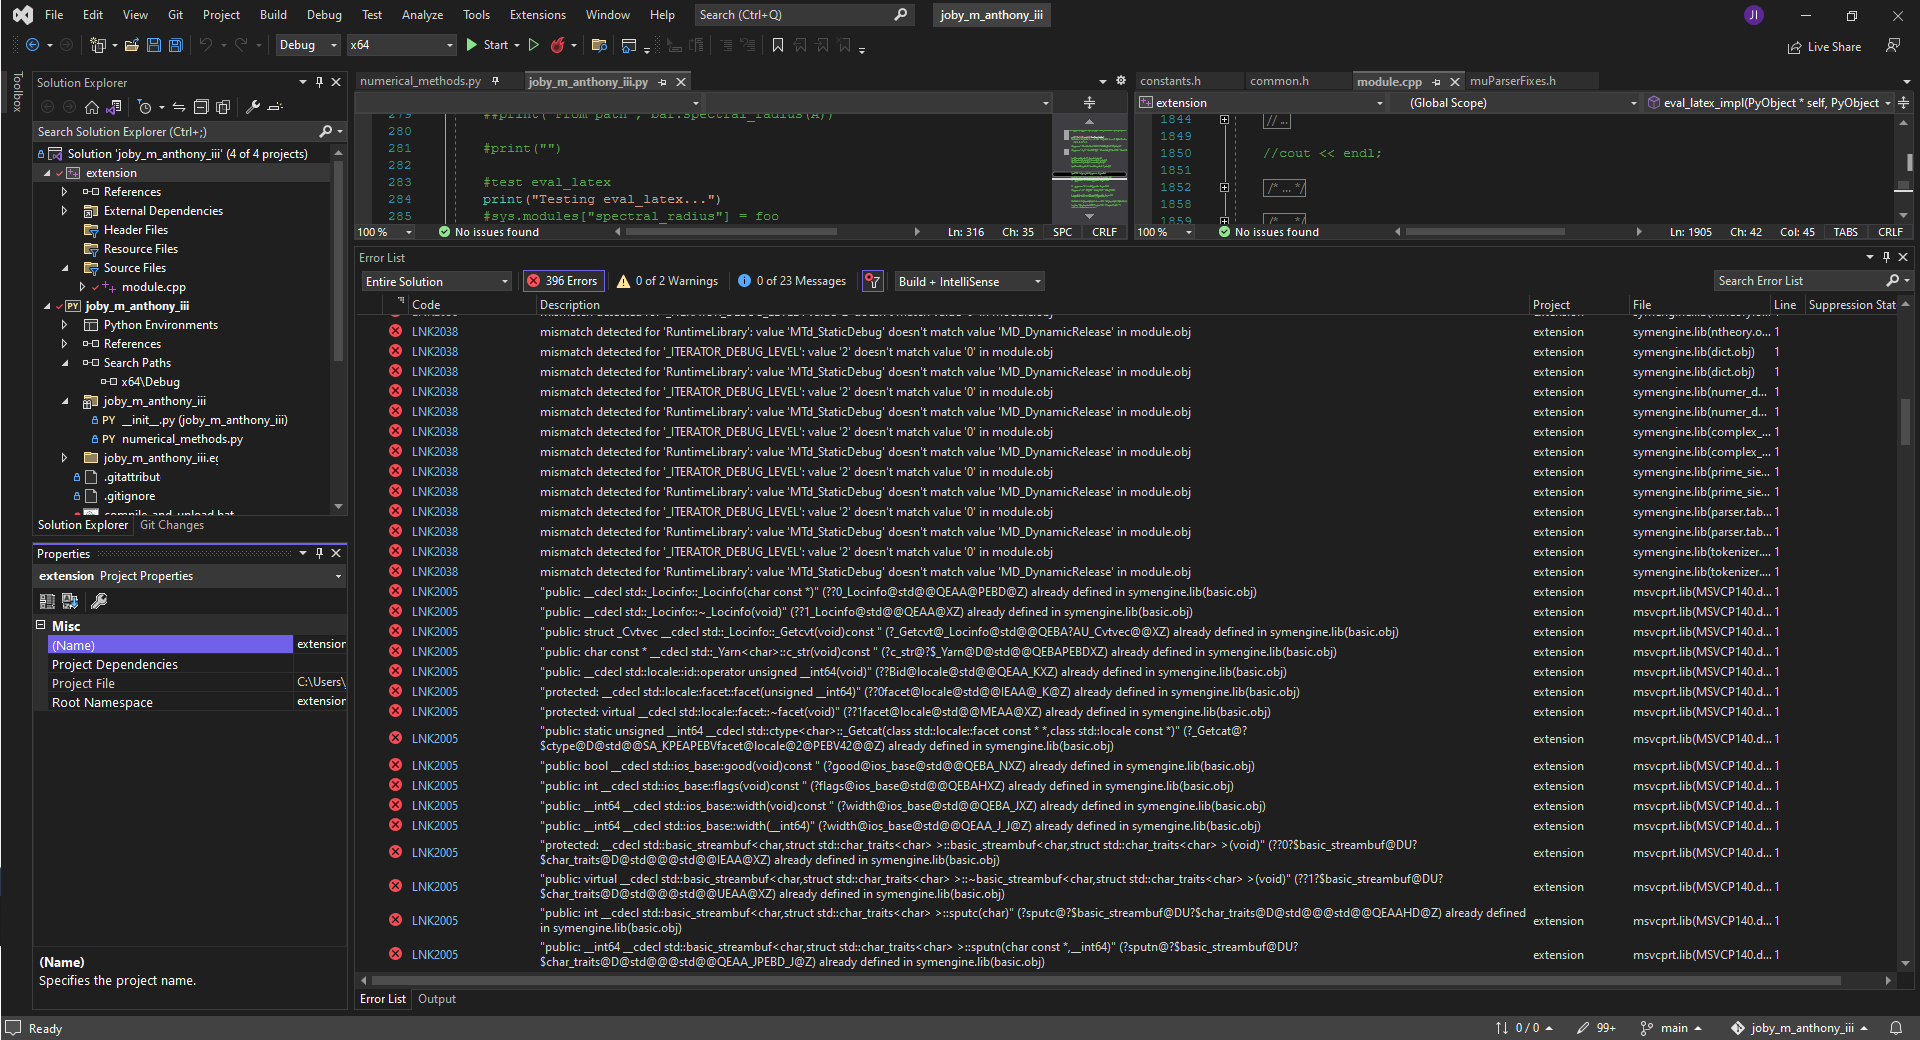Switch to the Output tab

click(x=436, y=999)
